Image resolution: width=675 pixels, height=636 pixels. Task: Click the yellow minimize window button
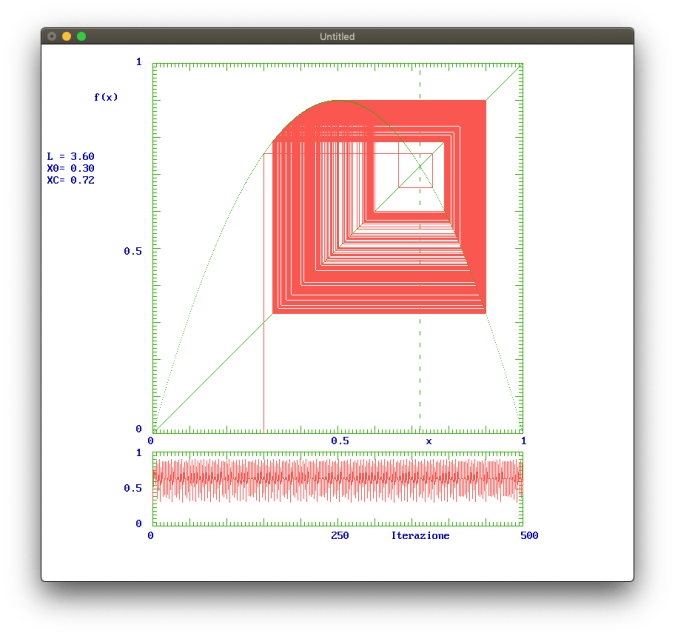click(67, 36)
